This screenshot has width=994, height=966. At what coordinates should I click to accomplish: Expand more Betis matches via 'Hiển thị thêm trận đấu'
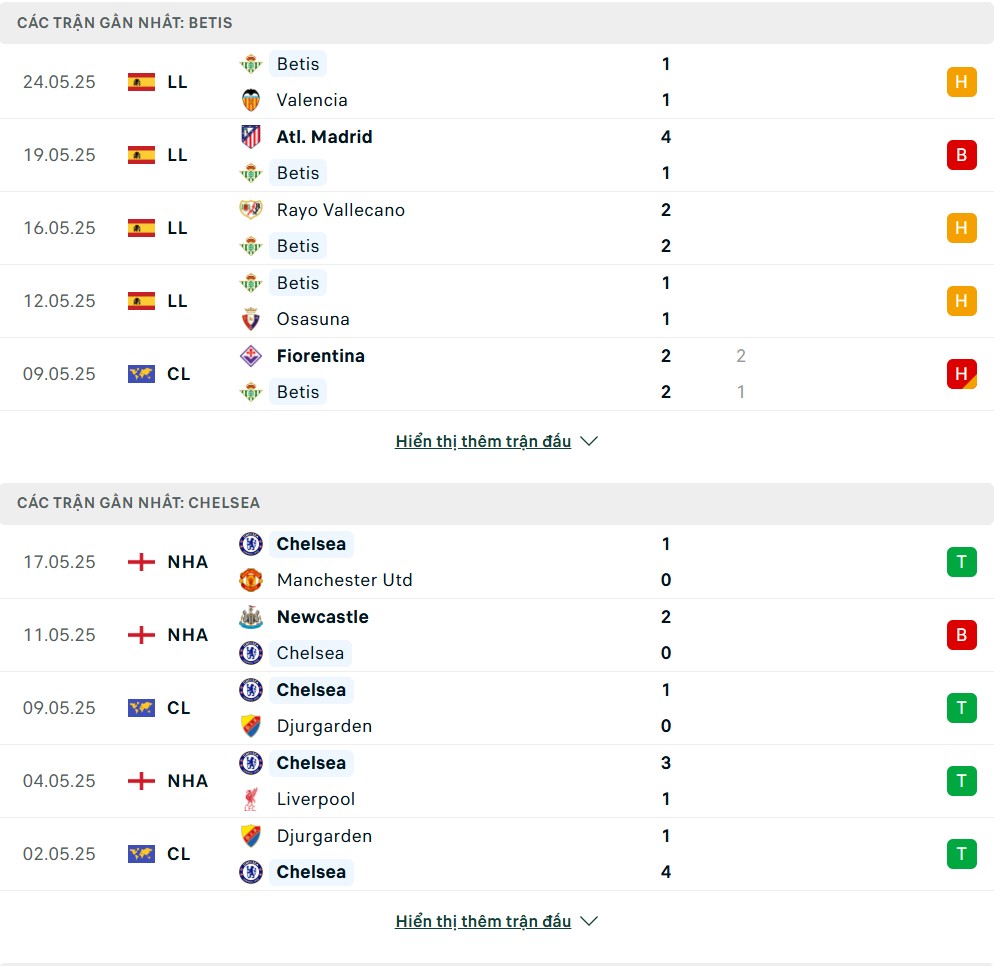483,441
